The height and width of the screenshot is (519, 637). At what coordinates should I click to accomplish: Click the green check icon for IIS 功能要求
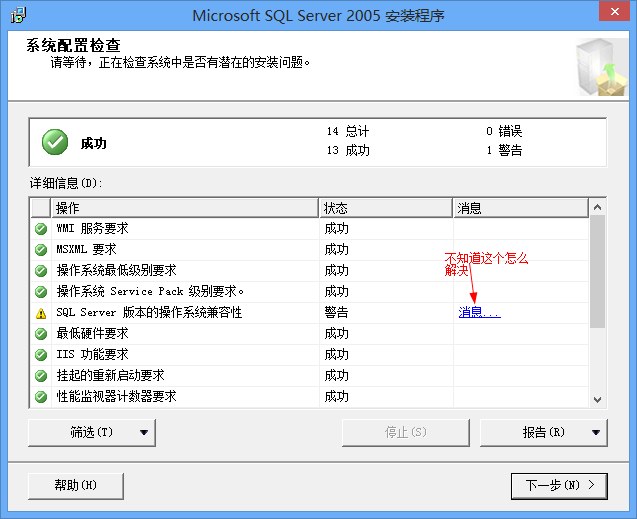41,355
